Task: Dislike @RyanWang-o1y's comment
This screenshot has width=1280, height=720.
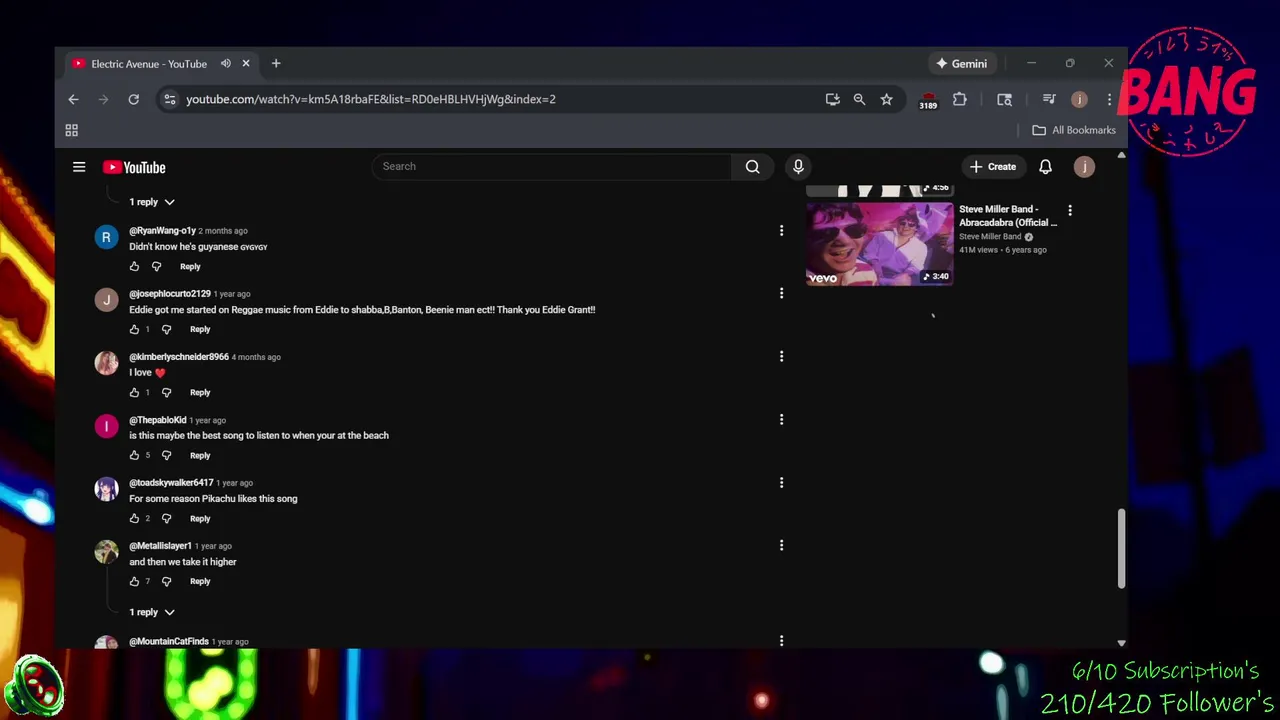Action: click(x=156, y=267)
